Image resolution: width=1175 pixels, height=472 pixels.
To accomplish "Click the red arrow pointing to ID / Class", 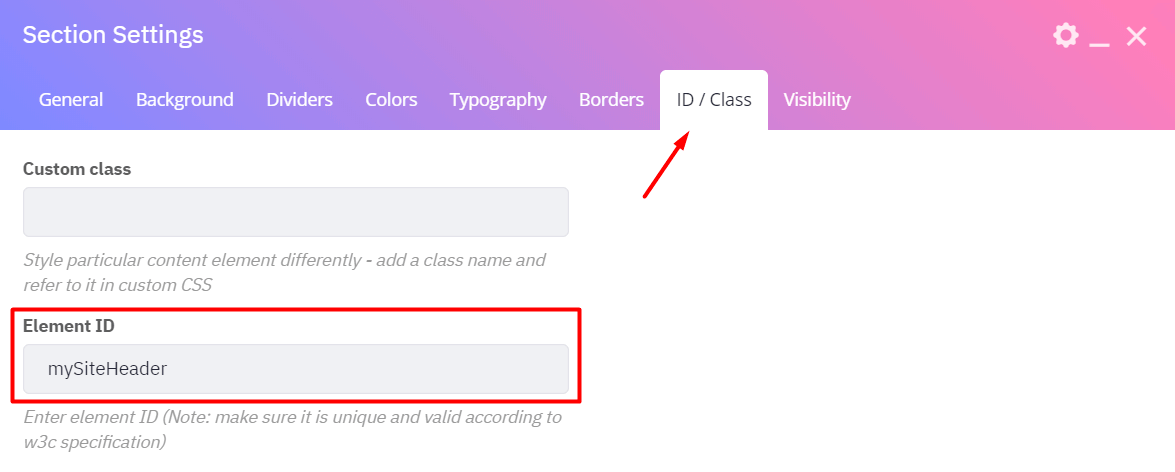I will pos(666,166).
